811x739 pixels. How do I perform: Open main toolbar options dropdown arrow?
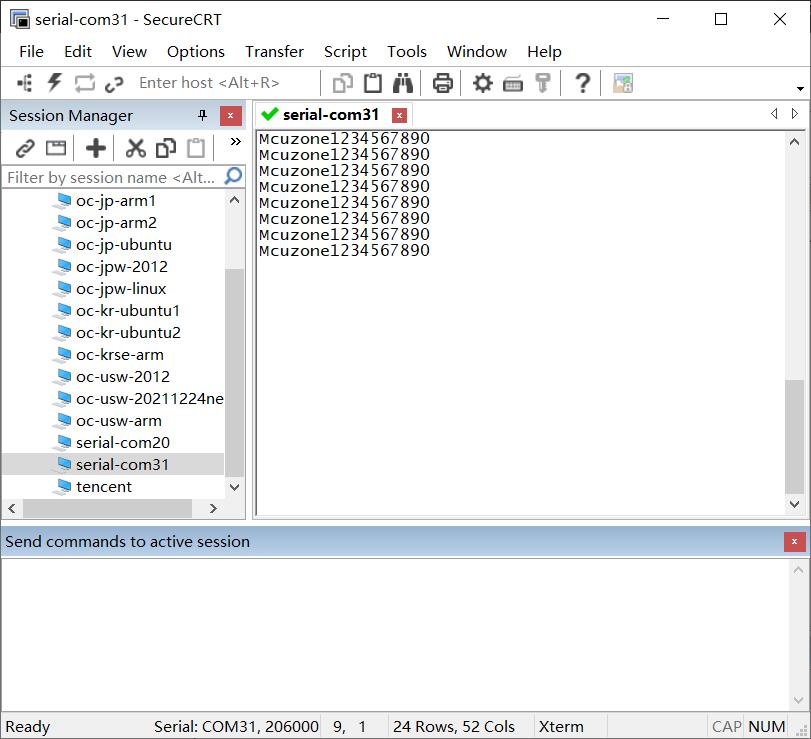click(800, 88)
